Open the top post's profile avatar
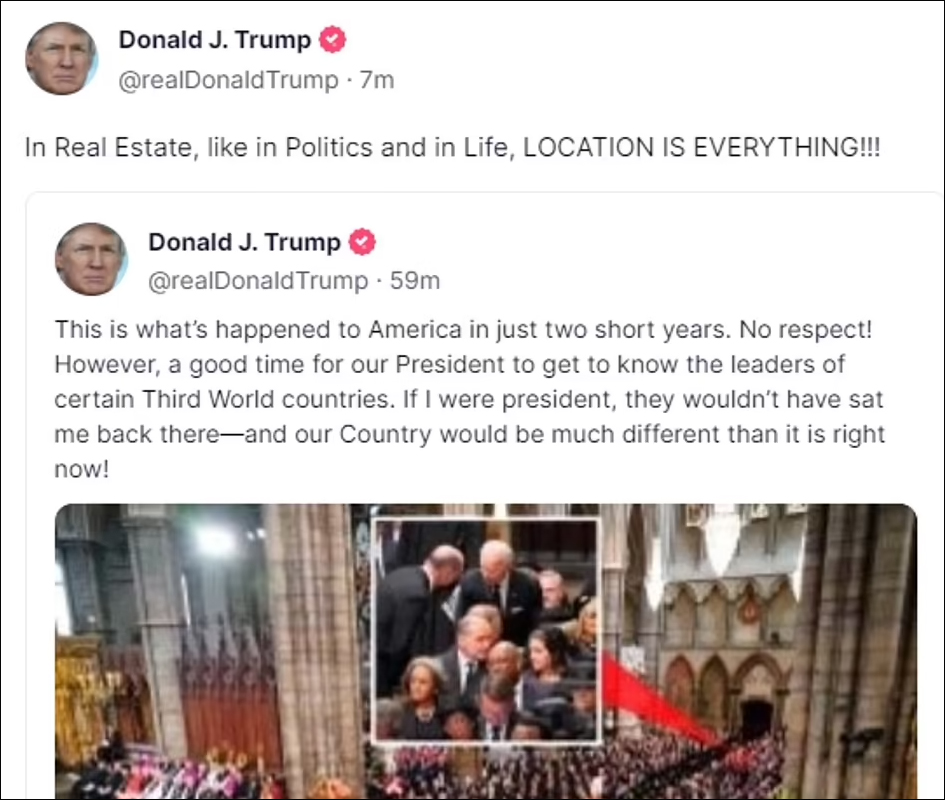Viewport: 945px width, 800px height. pos(61,58)
